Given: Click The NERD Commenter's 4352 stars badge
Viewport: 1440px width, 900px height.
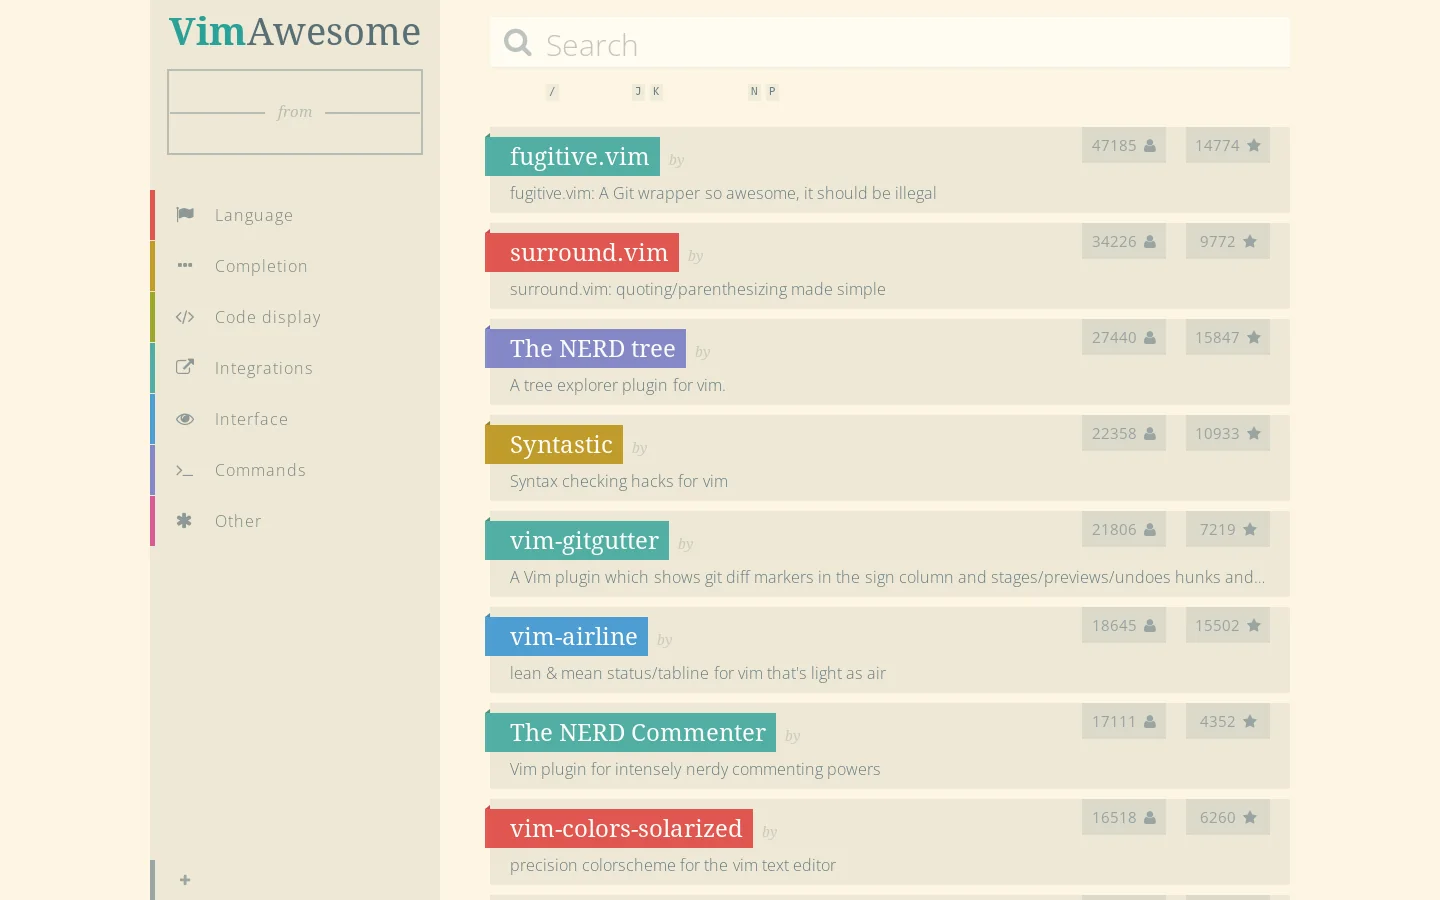Looking at the screenshot, I should [x=1228, y=721].
